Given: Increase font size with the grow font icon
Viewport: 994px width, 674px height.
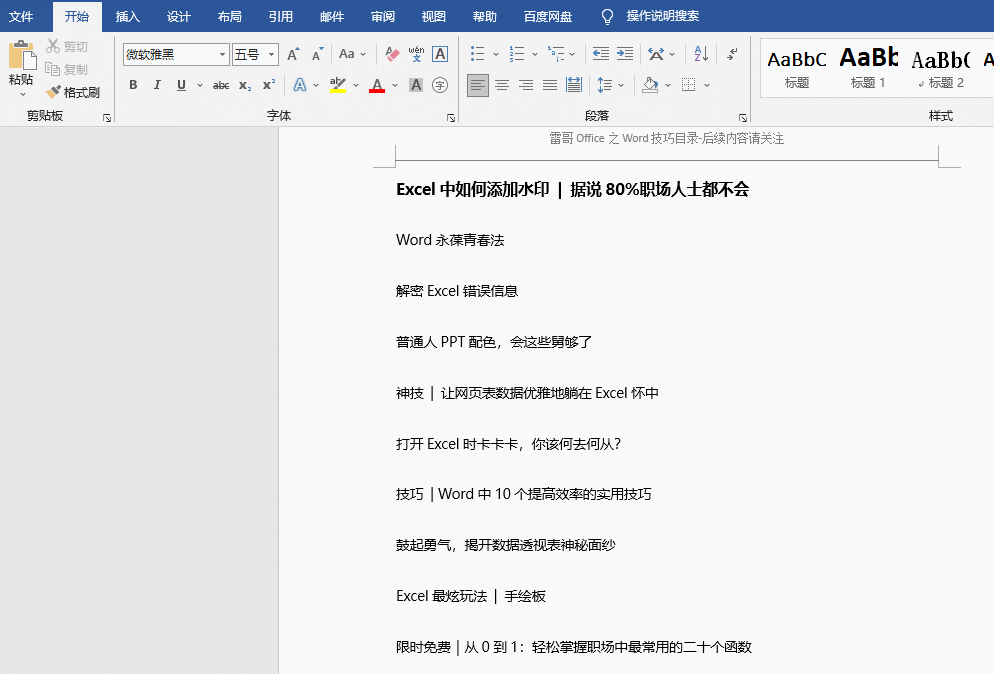Looking at the screenshot, I should pyautogui.click(x=293, y=55).
